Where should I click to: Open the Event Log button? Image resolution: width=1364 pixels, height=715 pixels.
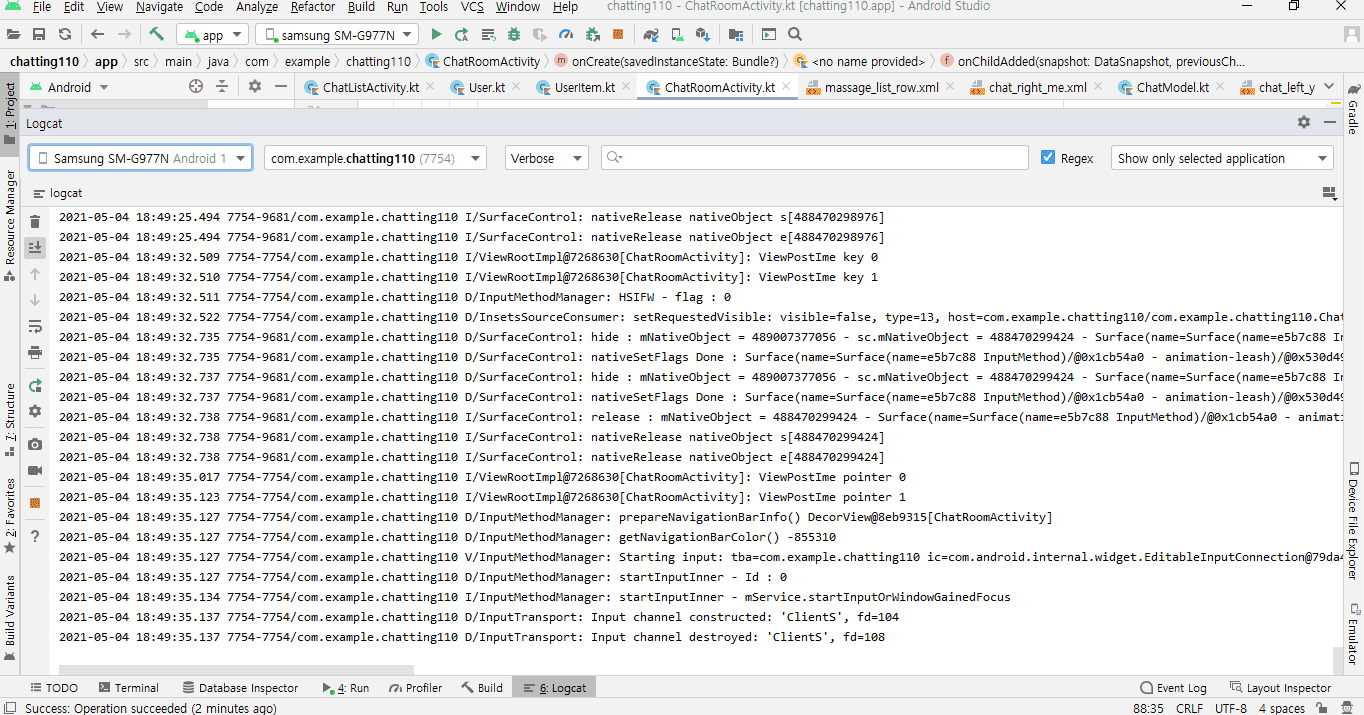point(1173,688)
